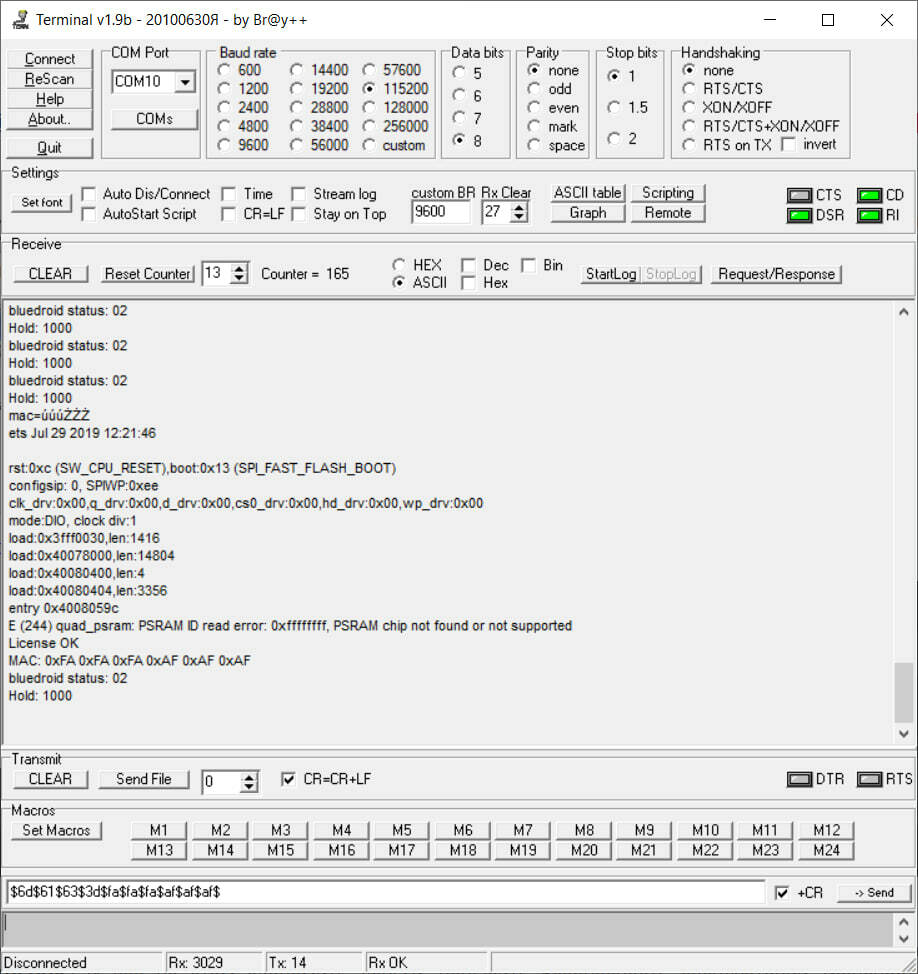Clear the Transmit pane
The image size is (918, 974).
point(50,779)
